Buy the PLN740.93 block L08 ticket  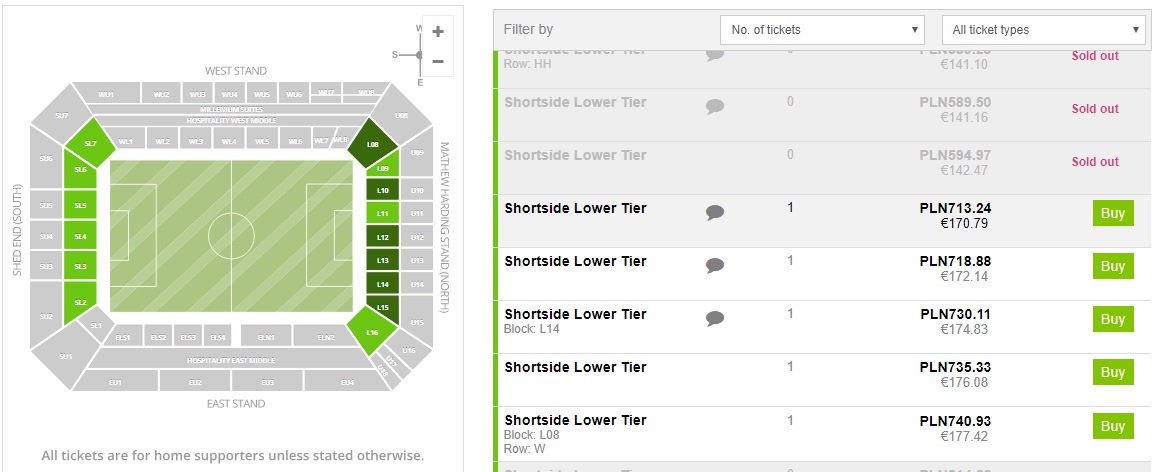tap(1112, 426)
